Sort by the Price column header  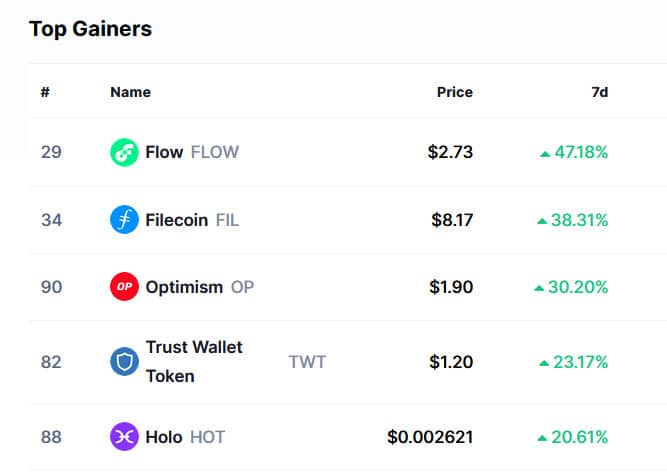[455, 92]
